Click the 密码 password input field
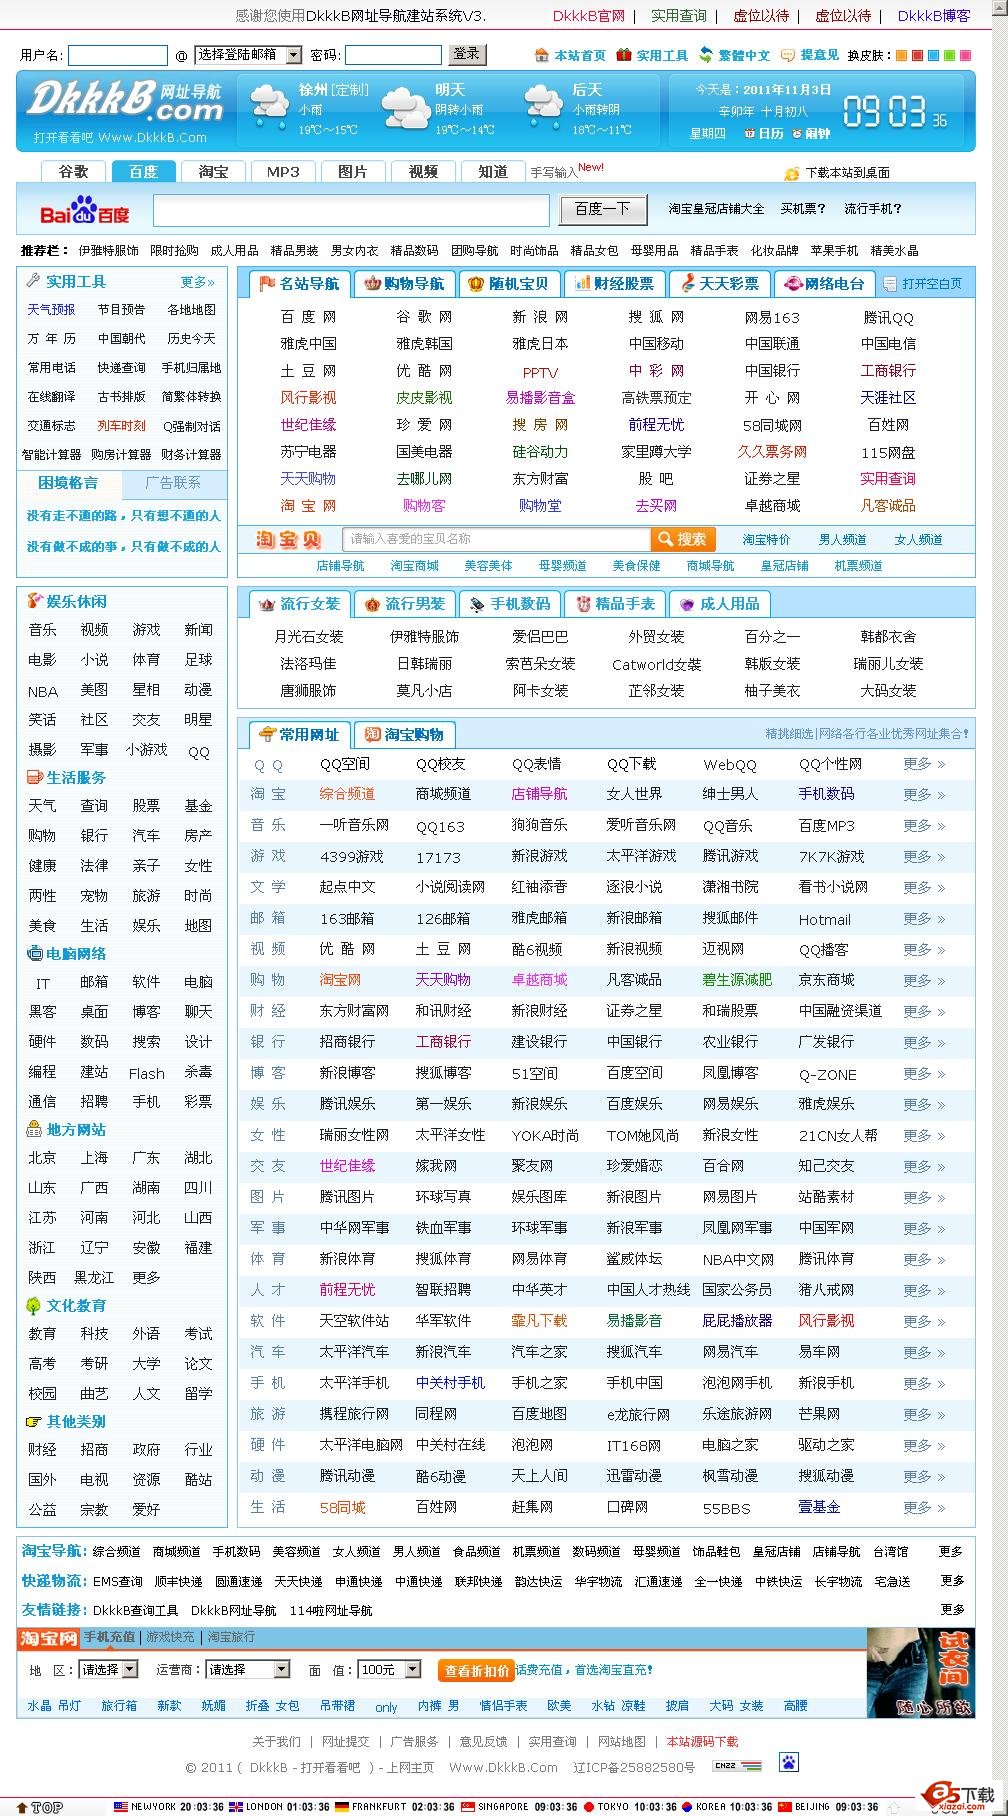 coord(393,56)
